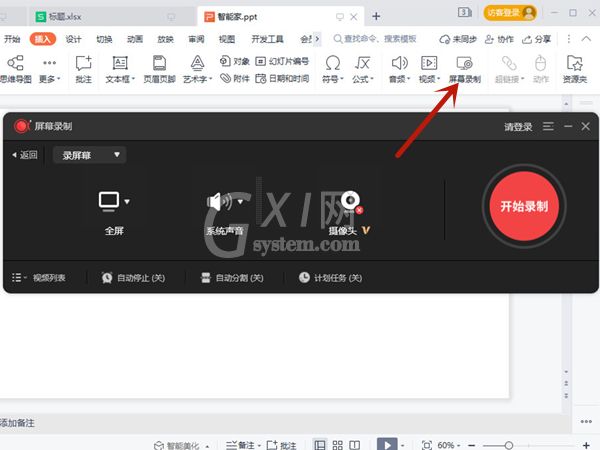Expand more ribbon tabs with the chevron

coord(317,39)
